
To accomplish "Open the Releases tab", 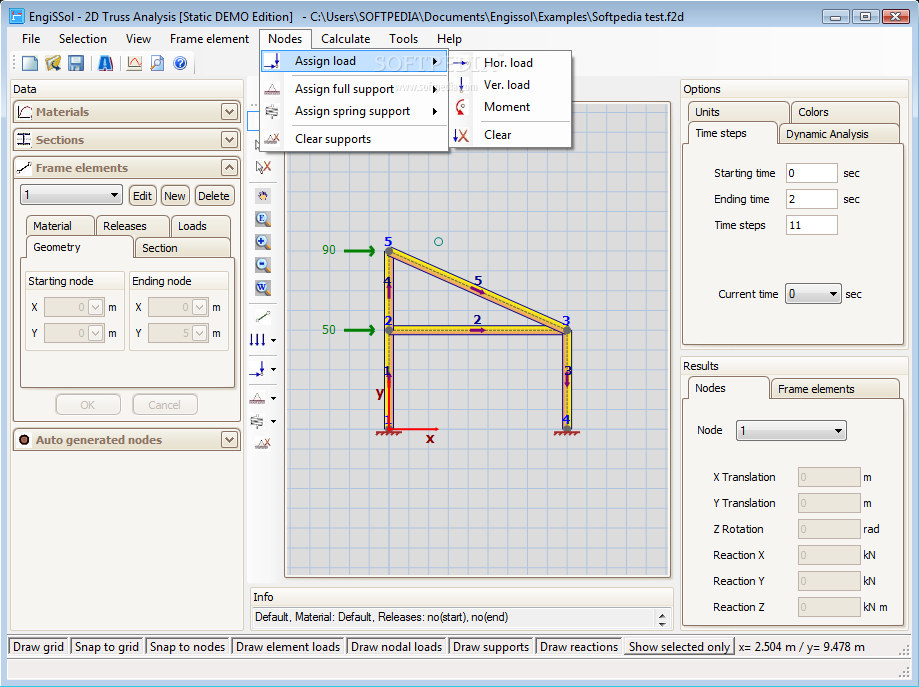I will (132, 226).
